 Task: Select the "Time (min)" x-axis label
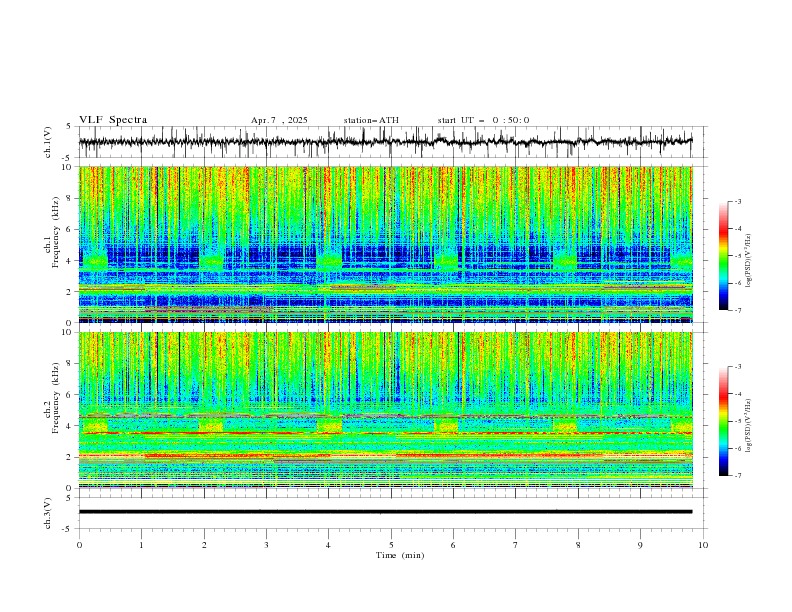400,555
